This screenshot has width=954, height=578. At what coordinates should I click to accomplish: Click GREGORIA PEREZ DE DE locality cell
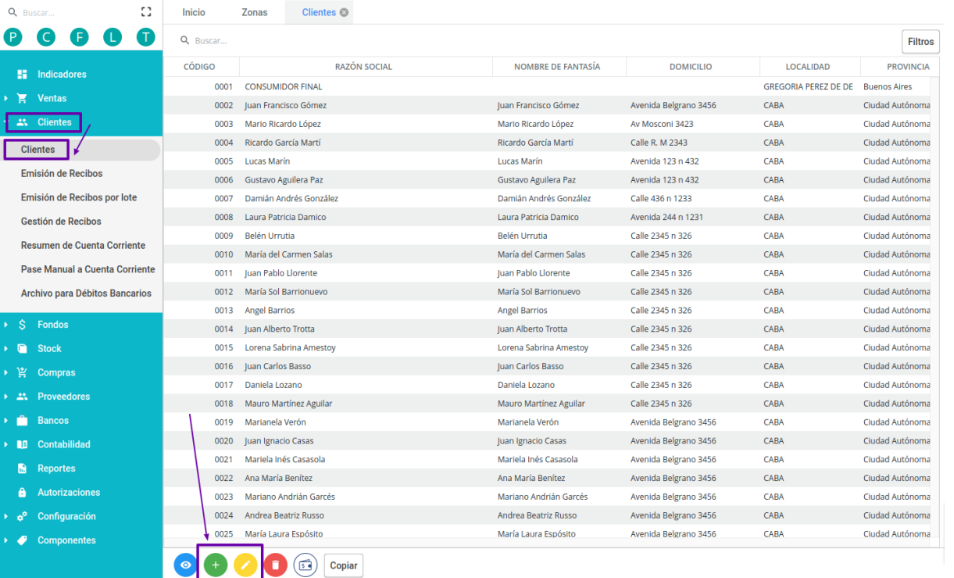808,86
